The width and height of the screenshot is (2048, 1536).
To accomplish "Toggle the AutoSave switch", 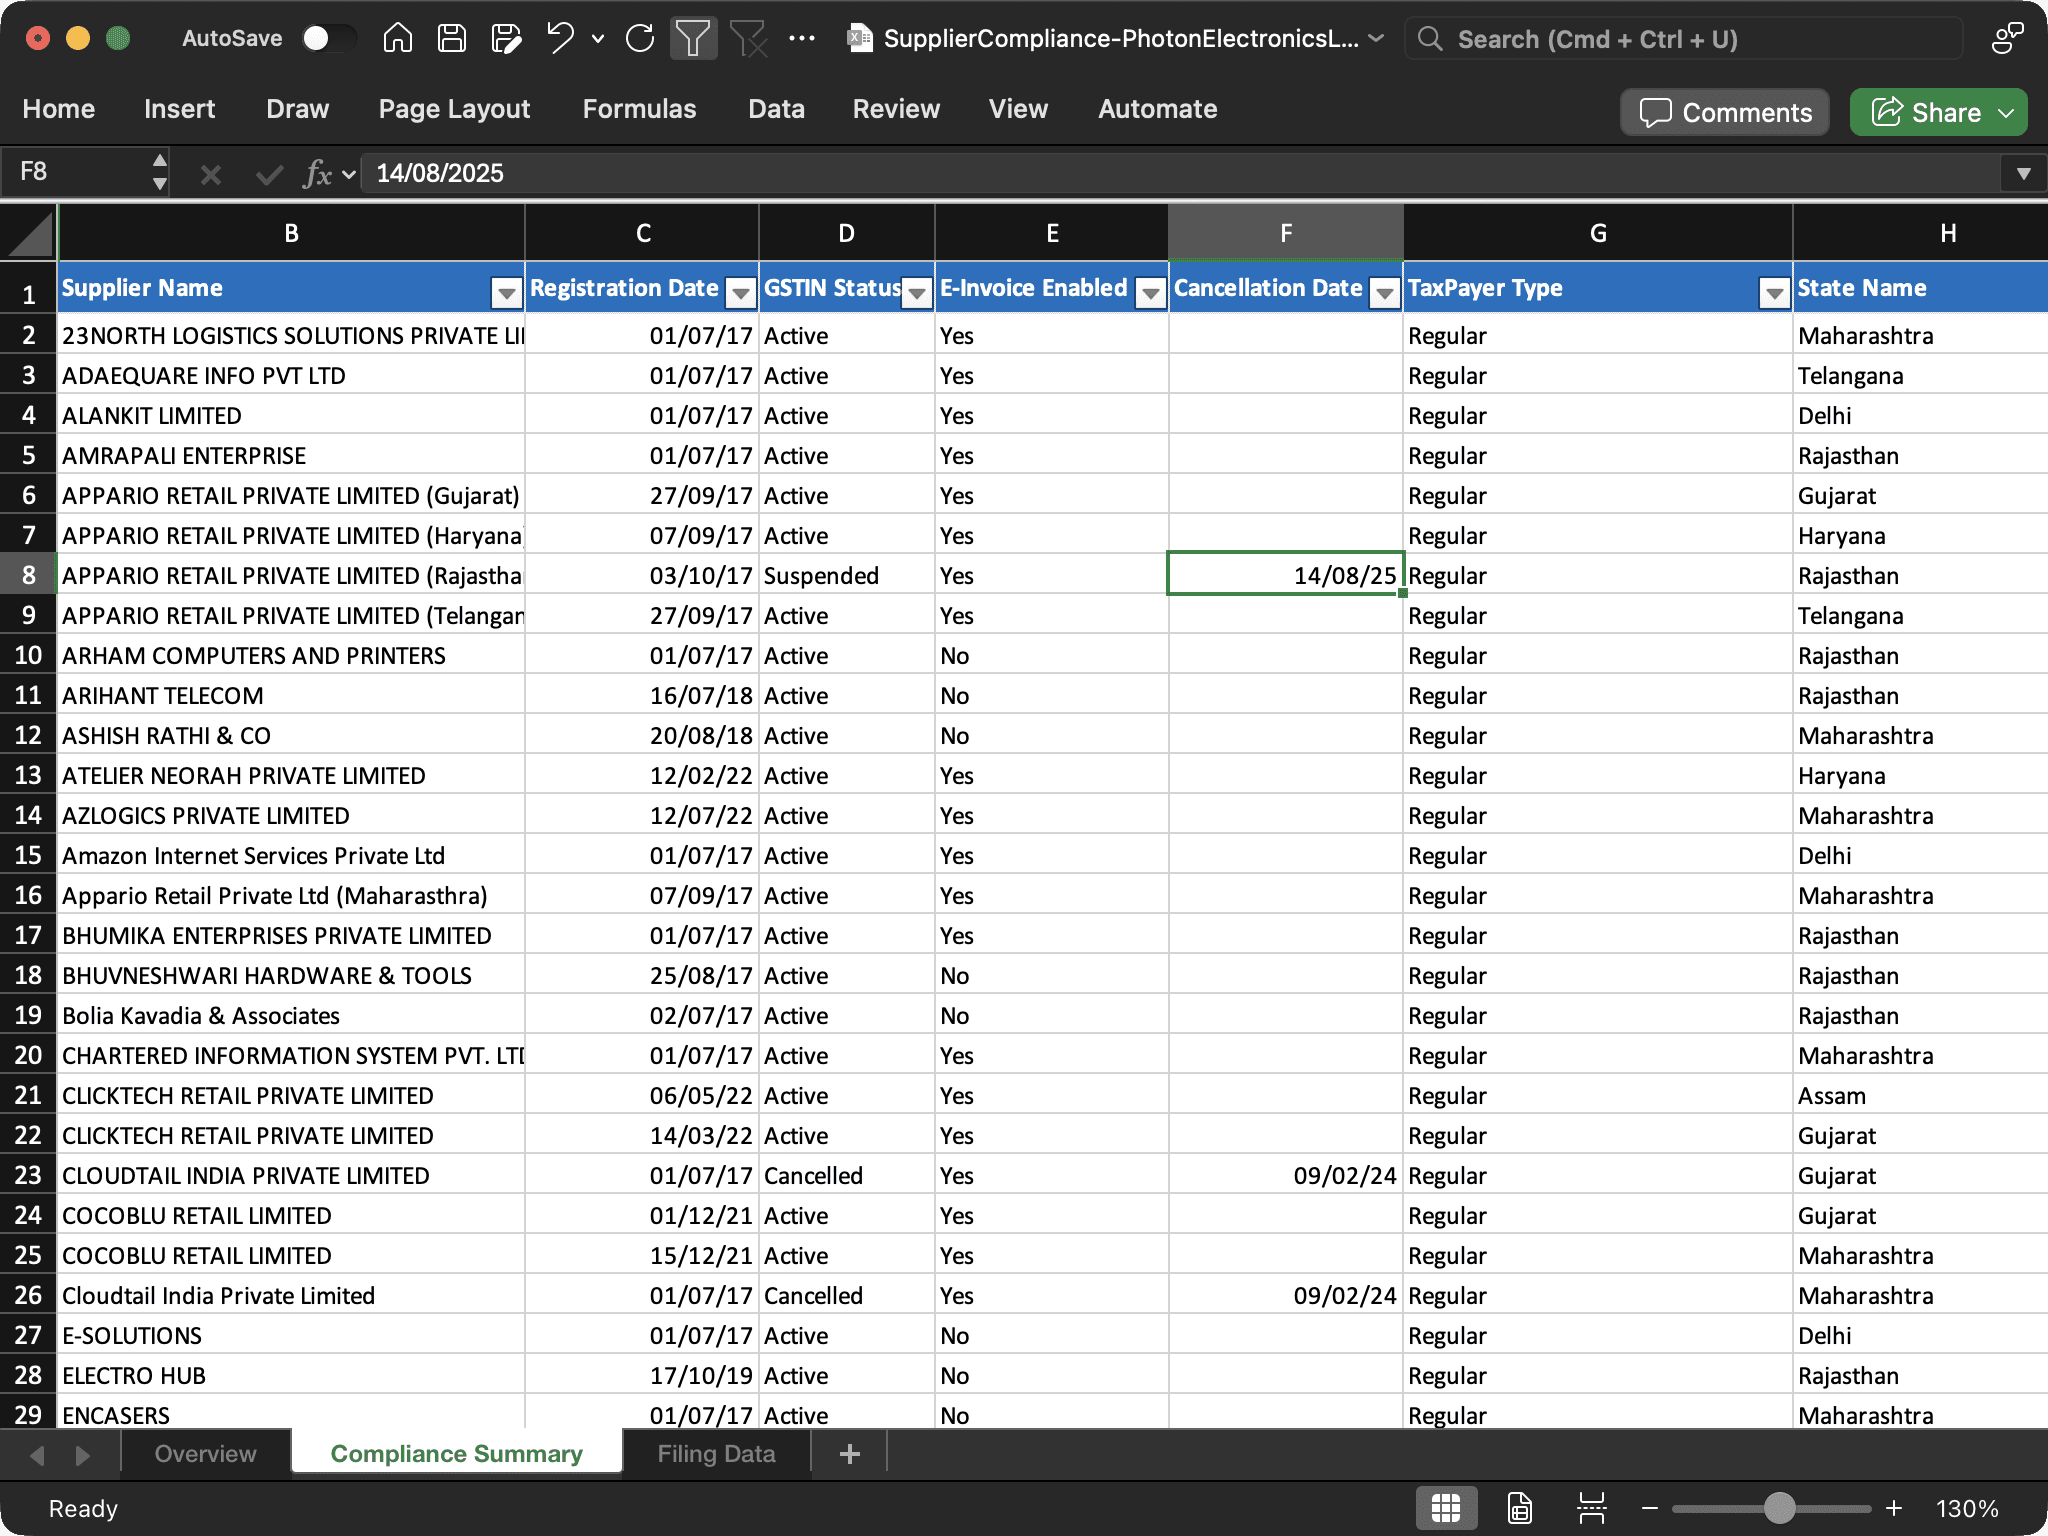I will [328, 39].
